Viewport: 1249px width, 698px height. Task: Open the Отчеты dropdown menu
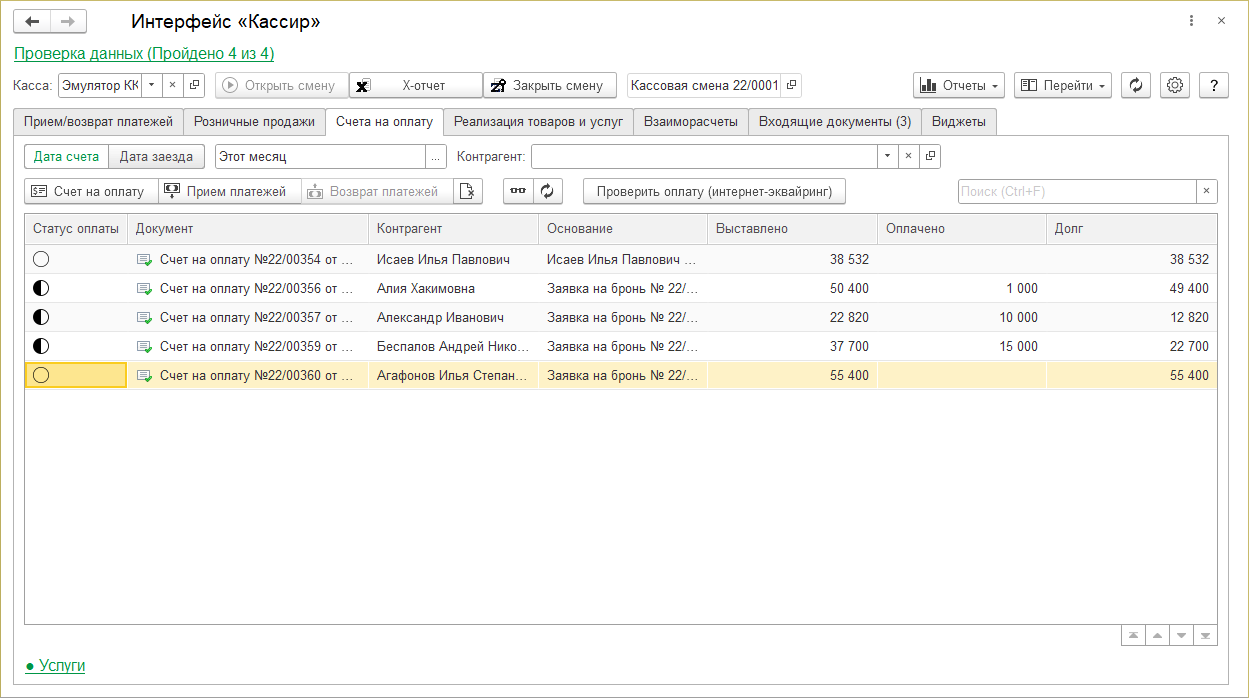tap(958, 85)
